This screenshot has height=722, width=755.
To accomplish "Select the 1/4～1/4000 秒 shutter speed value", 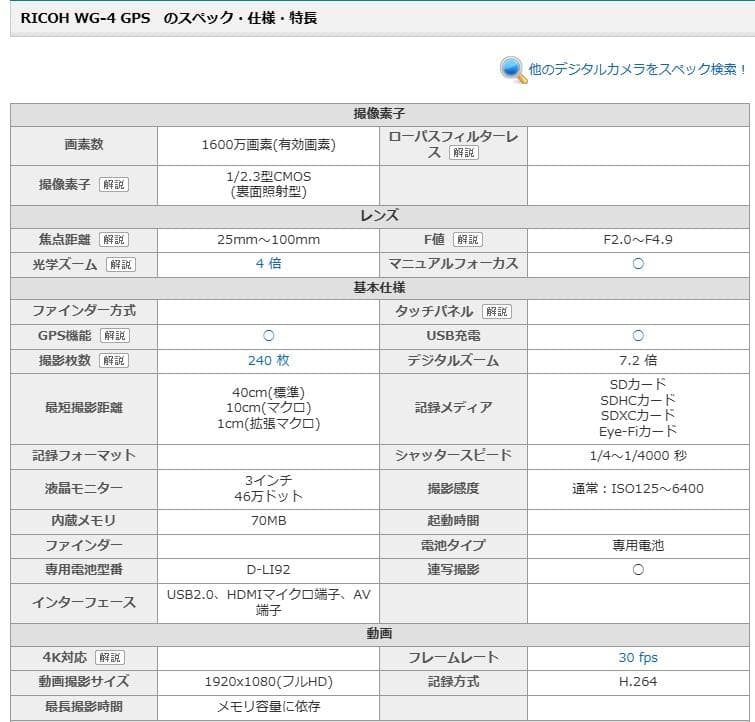I will pos(638,456).
